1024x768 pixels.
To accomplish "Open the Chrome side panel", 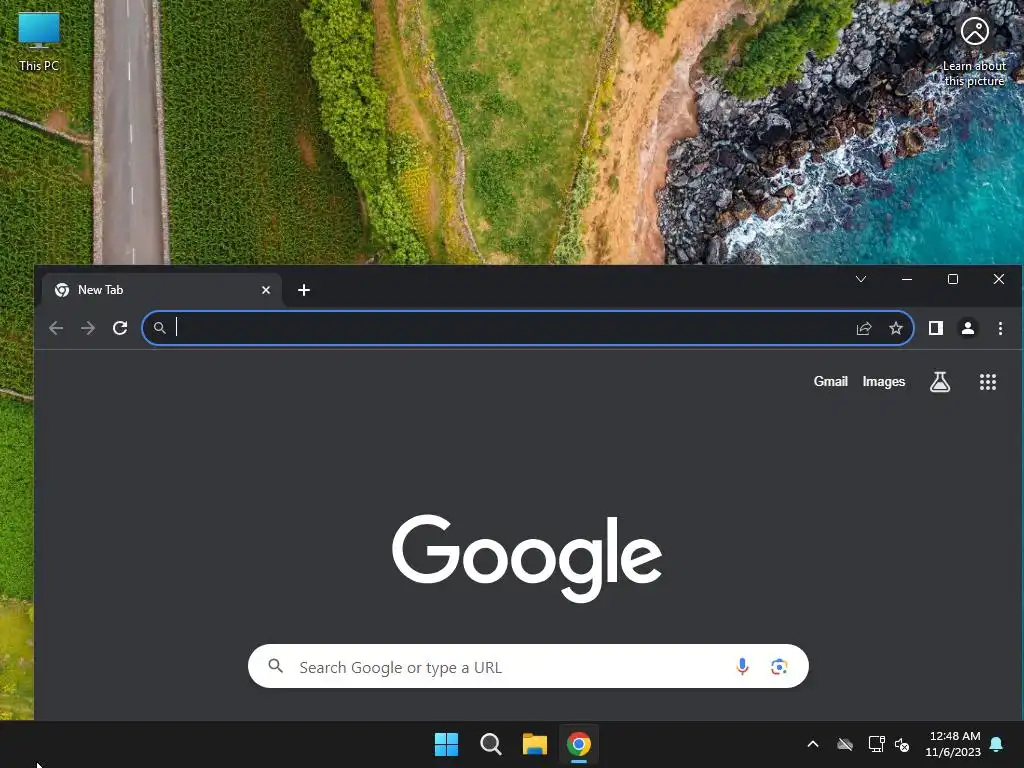I will coord(936,328).
